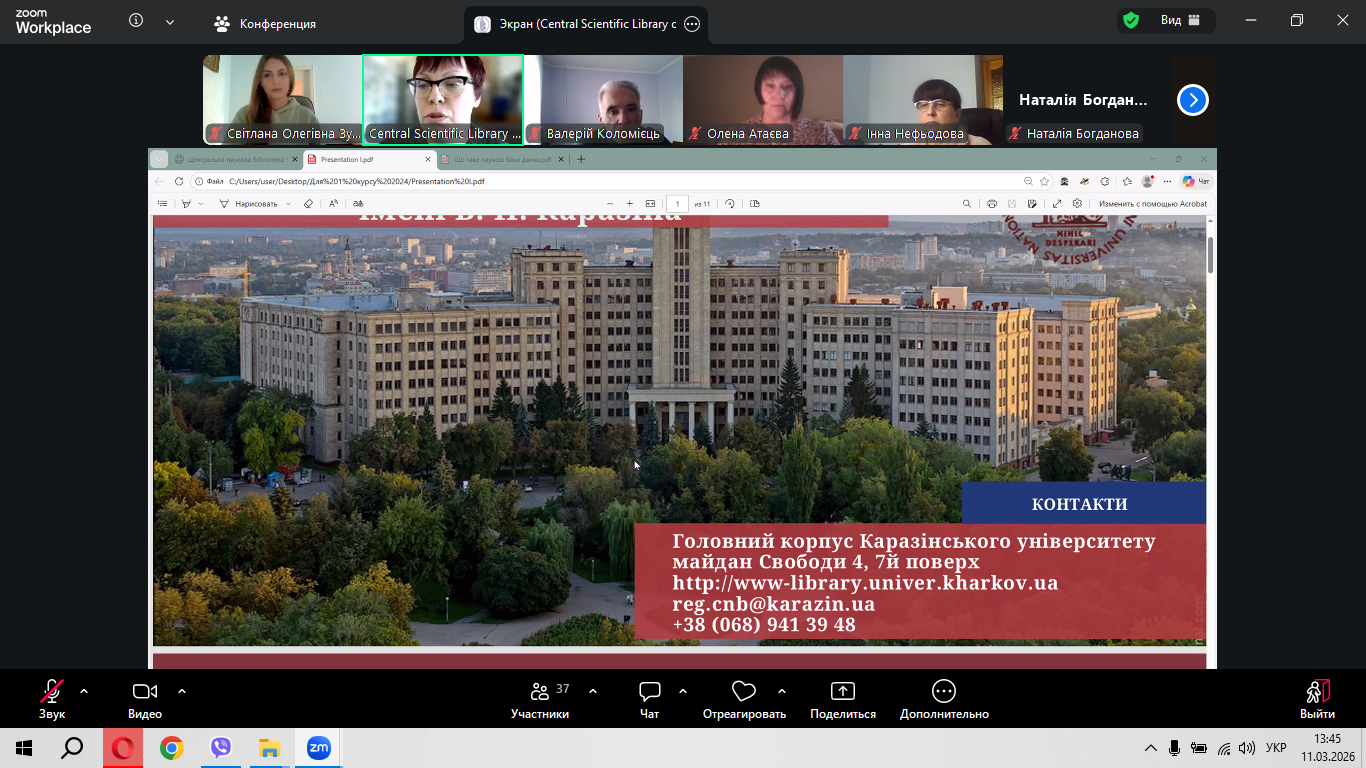Click the Отреагировать reactions heart icon
This screenshot has width=1366, height=768.
(x=743, y=692)
